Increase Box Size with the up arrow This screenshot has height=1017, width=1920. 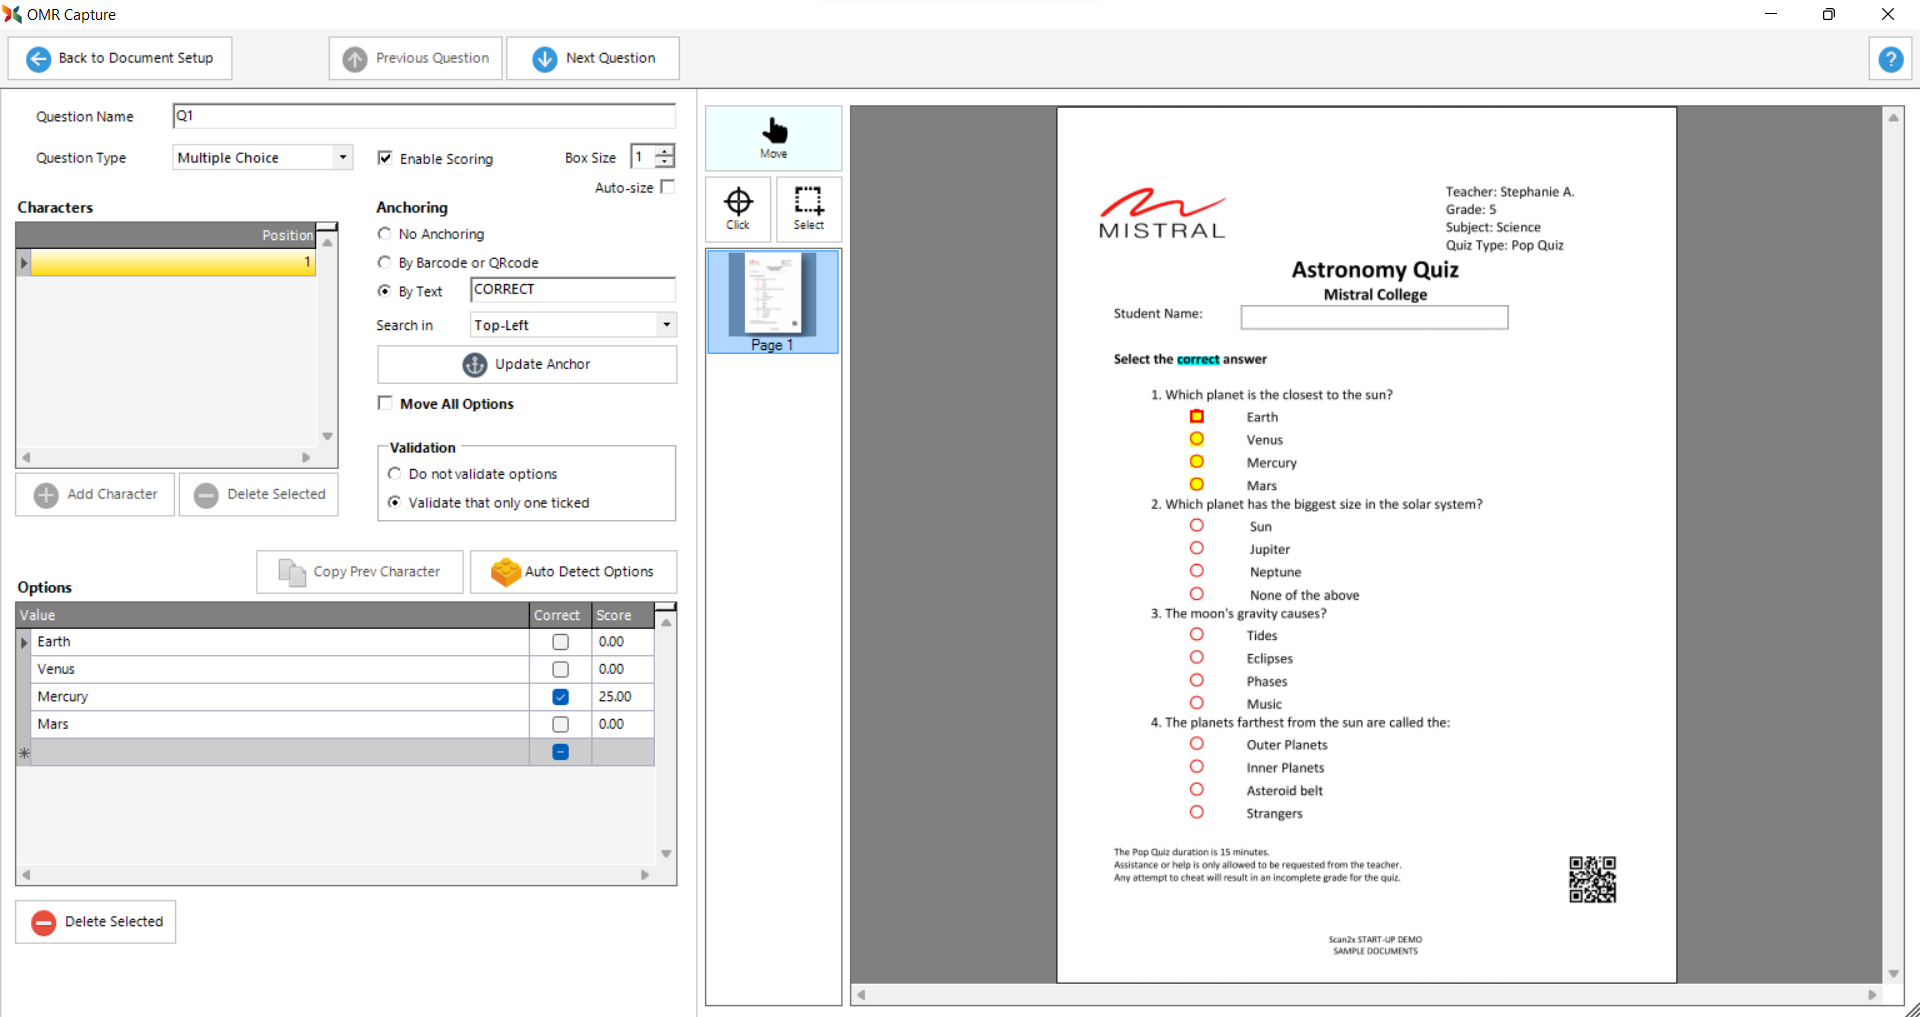pyautogui.click(x=665, y=151)
